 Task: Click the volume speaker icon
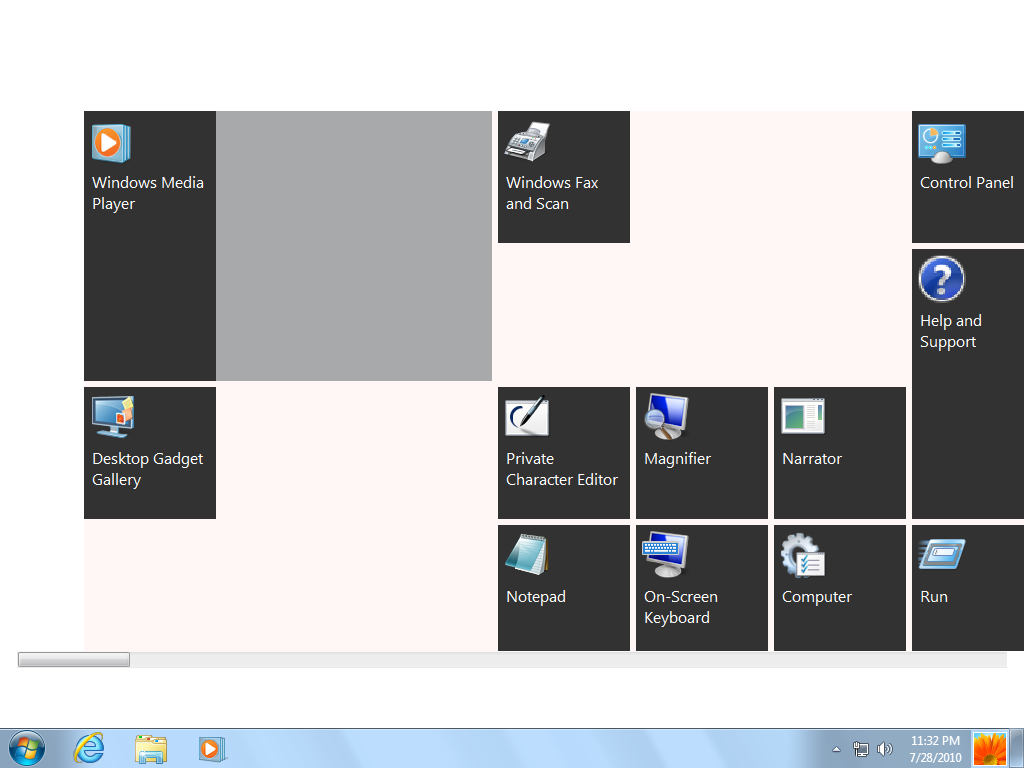point(885,749)
